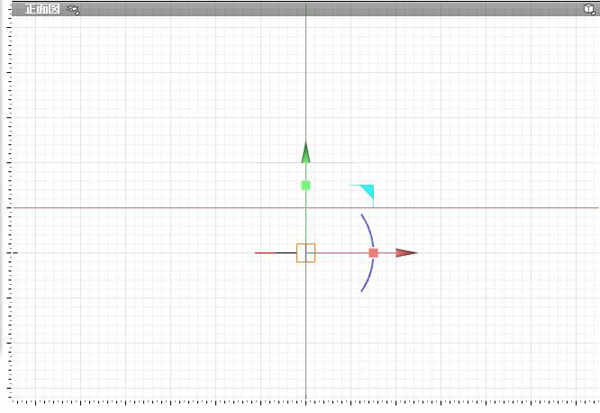Screen dimensions: 600x413
Task: Click the cube view icon in header corner
Action: (x=589, y=9)
